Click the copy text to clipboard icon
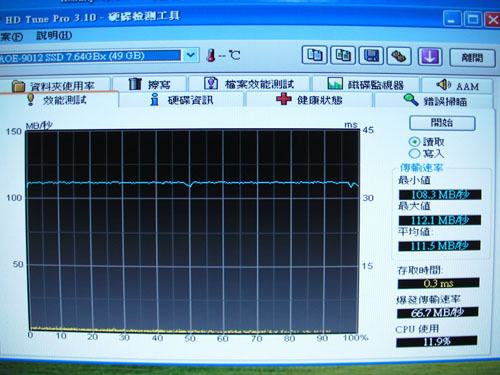The image size is (500, 375). pyautogui.click(x=314, y=55)
